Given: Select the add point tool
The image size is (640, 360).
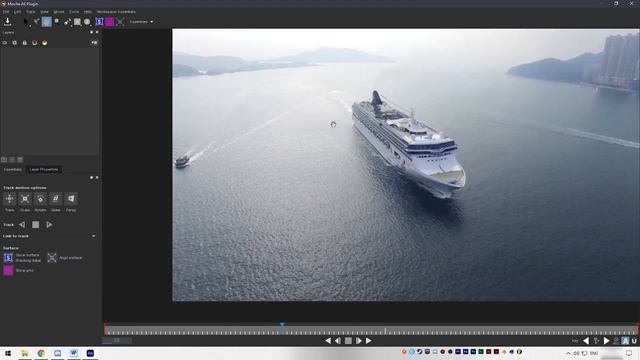Looking at the screenshot, I should [36, 22].
